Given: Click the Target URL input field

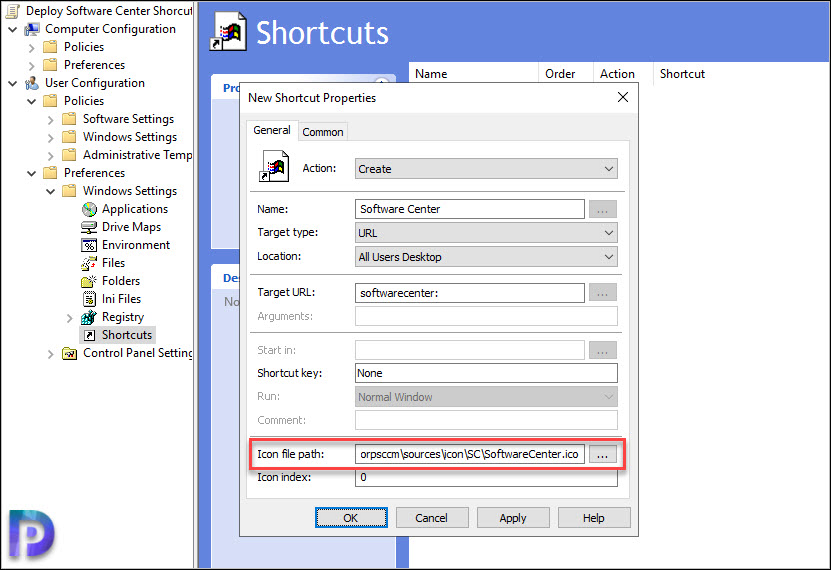Looking at the screenshot, I should pos(470,292).
